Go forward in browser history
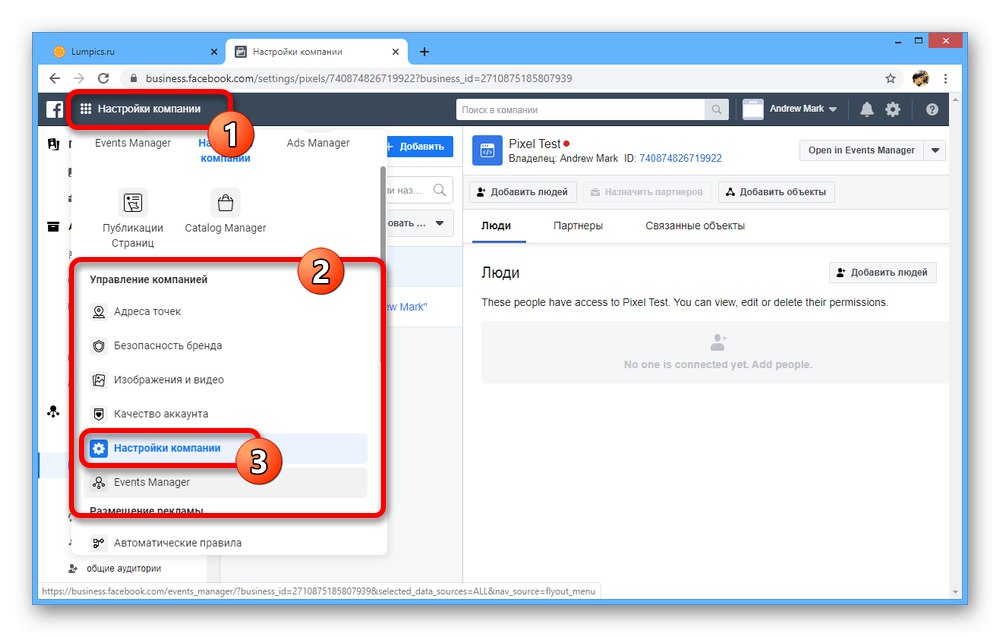The image size is (1000, 637). [79, 78]
